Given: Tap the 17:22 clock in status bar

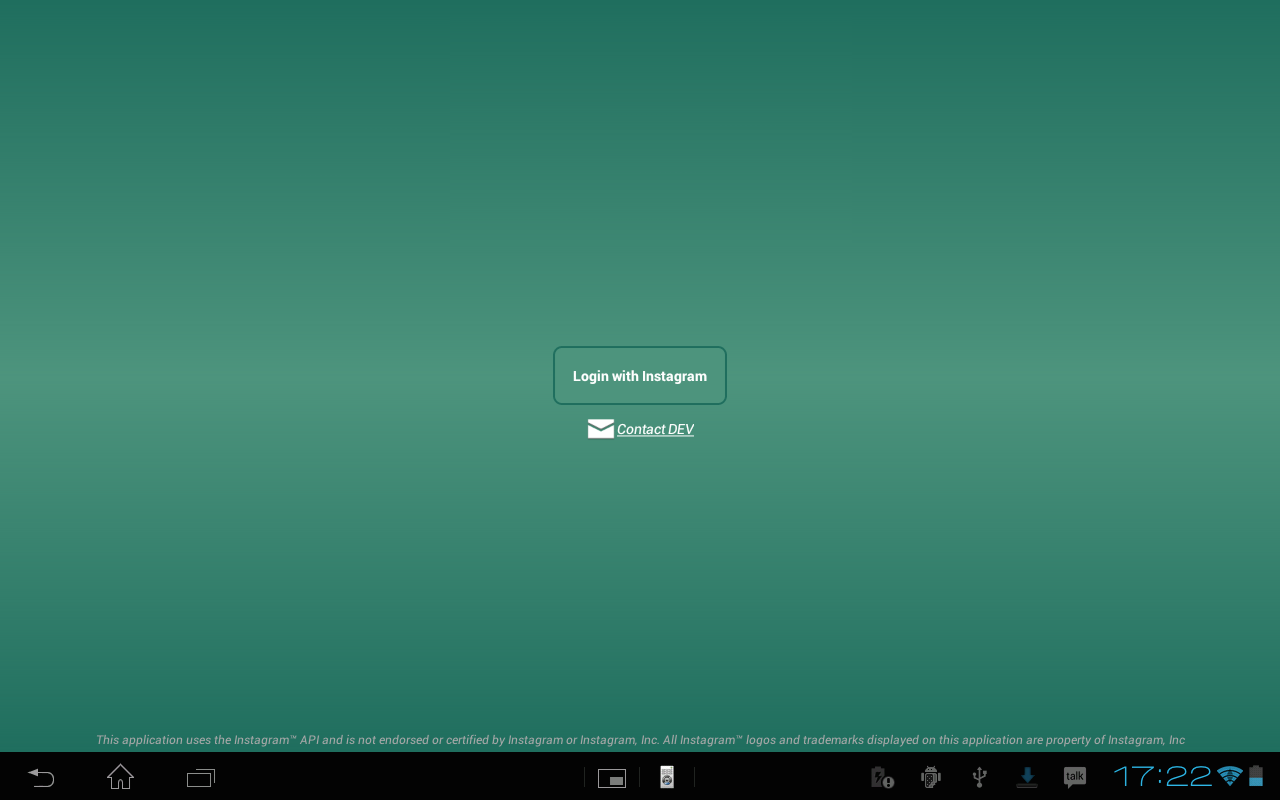Looking at the screenshot, I should (1162, 776).
